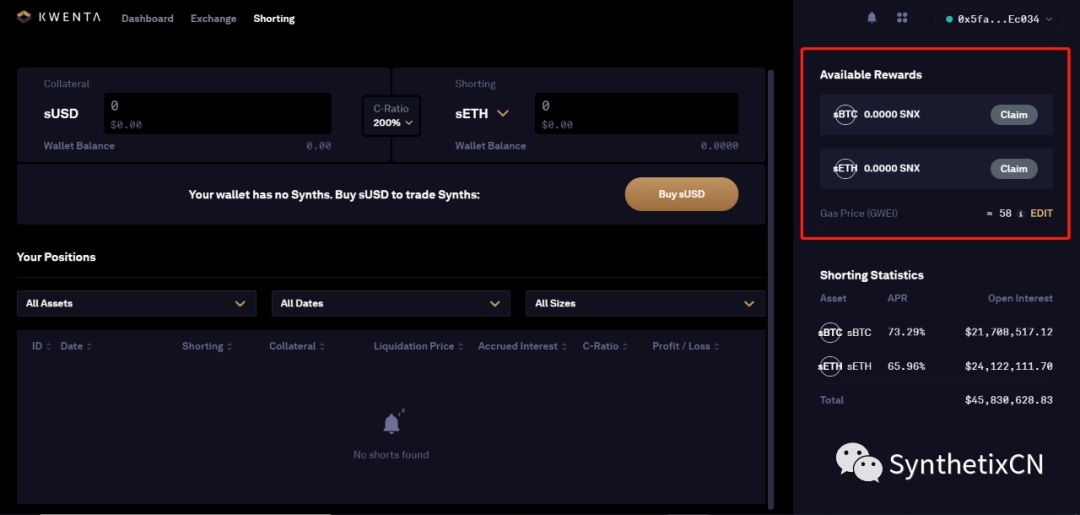Click the Kwenta logo
1080x515 pixels.
click(59, 17)
